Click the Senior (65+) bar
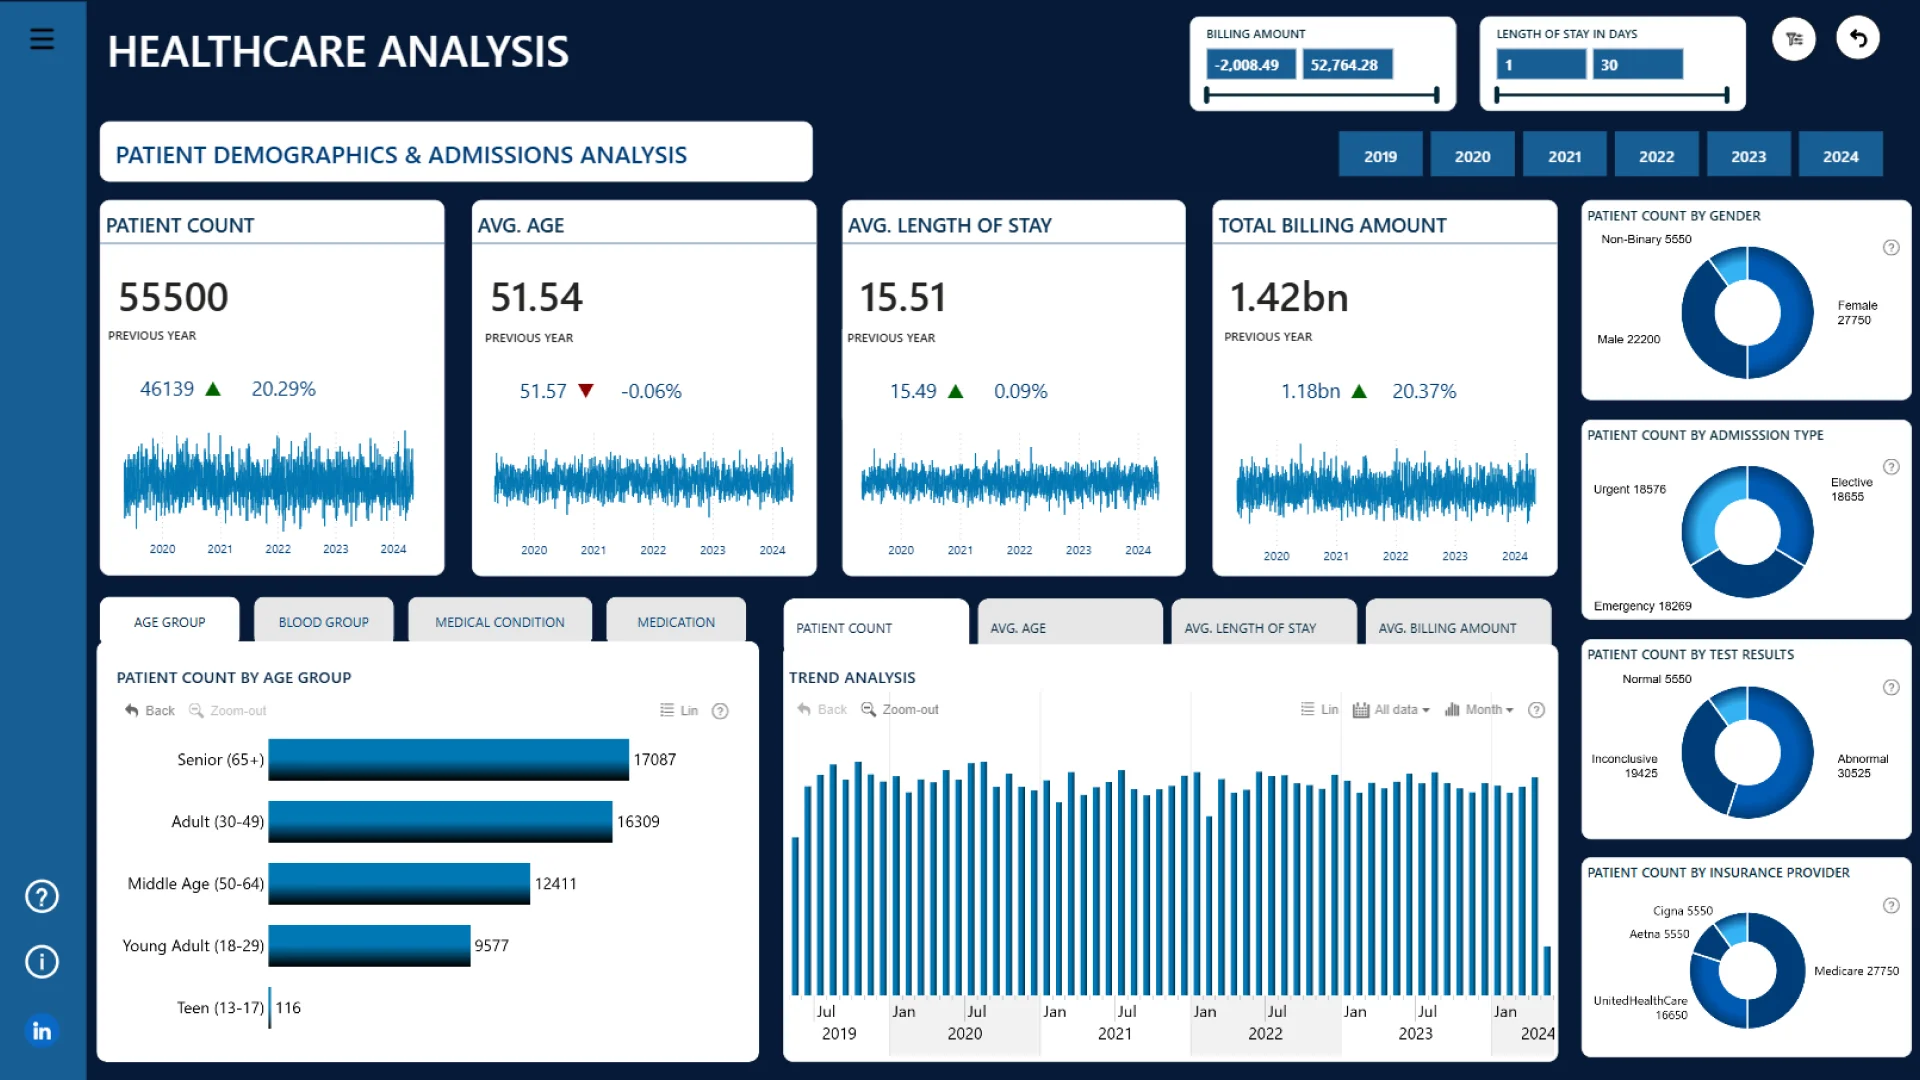 coord(448,760)
